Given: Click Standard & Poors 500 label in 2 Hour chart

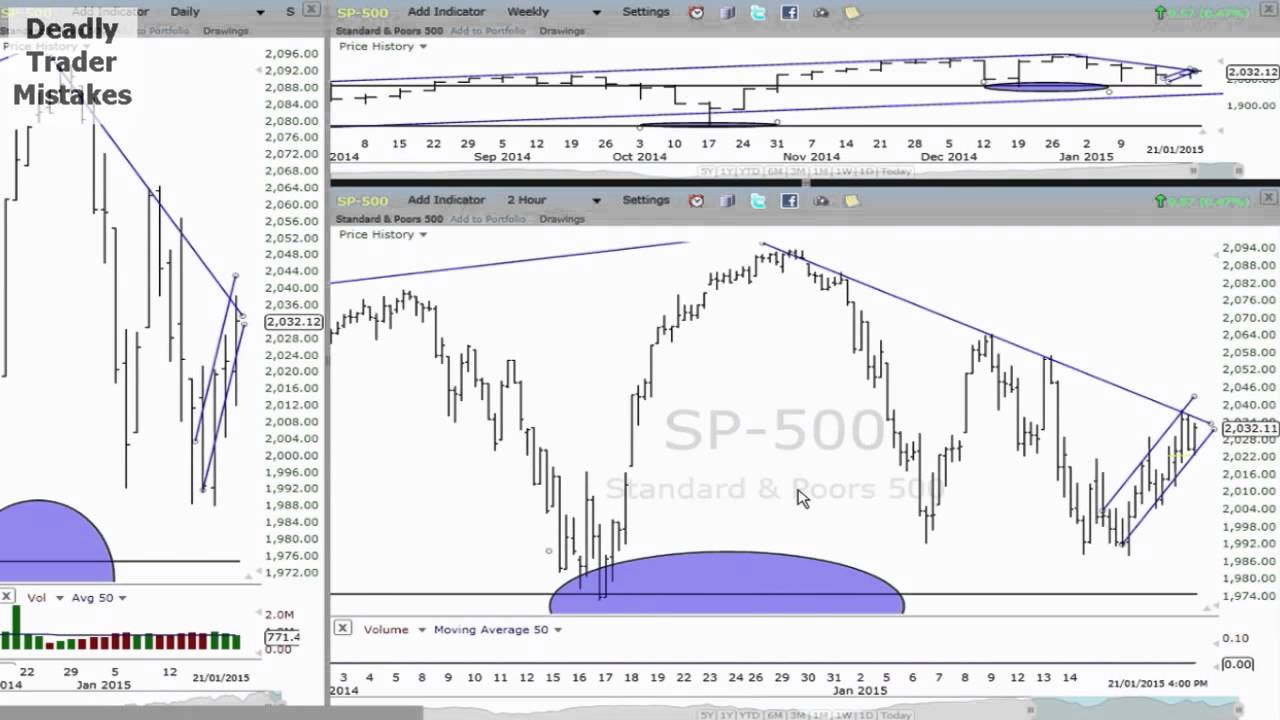Looking at the screenshot, I should tap(389, 219).
